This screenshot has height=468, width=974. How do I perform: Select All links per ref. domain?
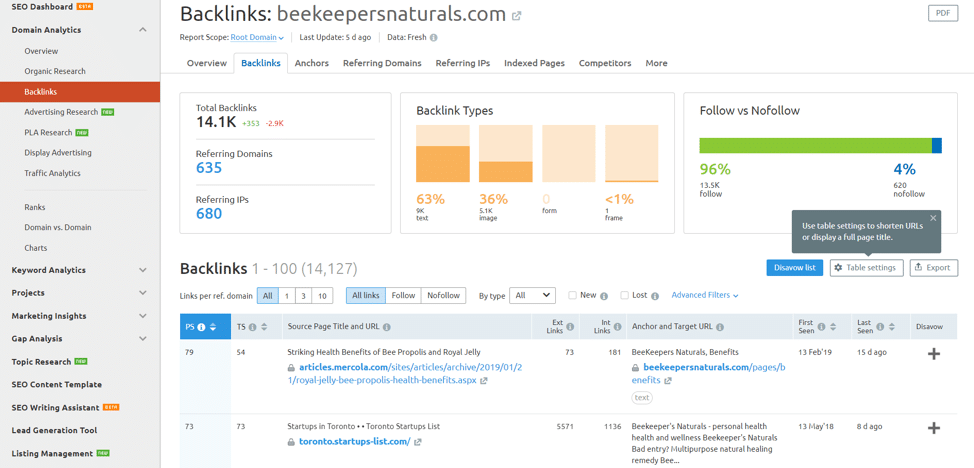[268, 296]
